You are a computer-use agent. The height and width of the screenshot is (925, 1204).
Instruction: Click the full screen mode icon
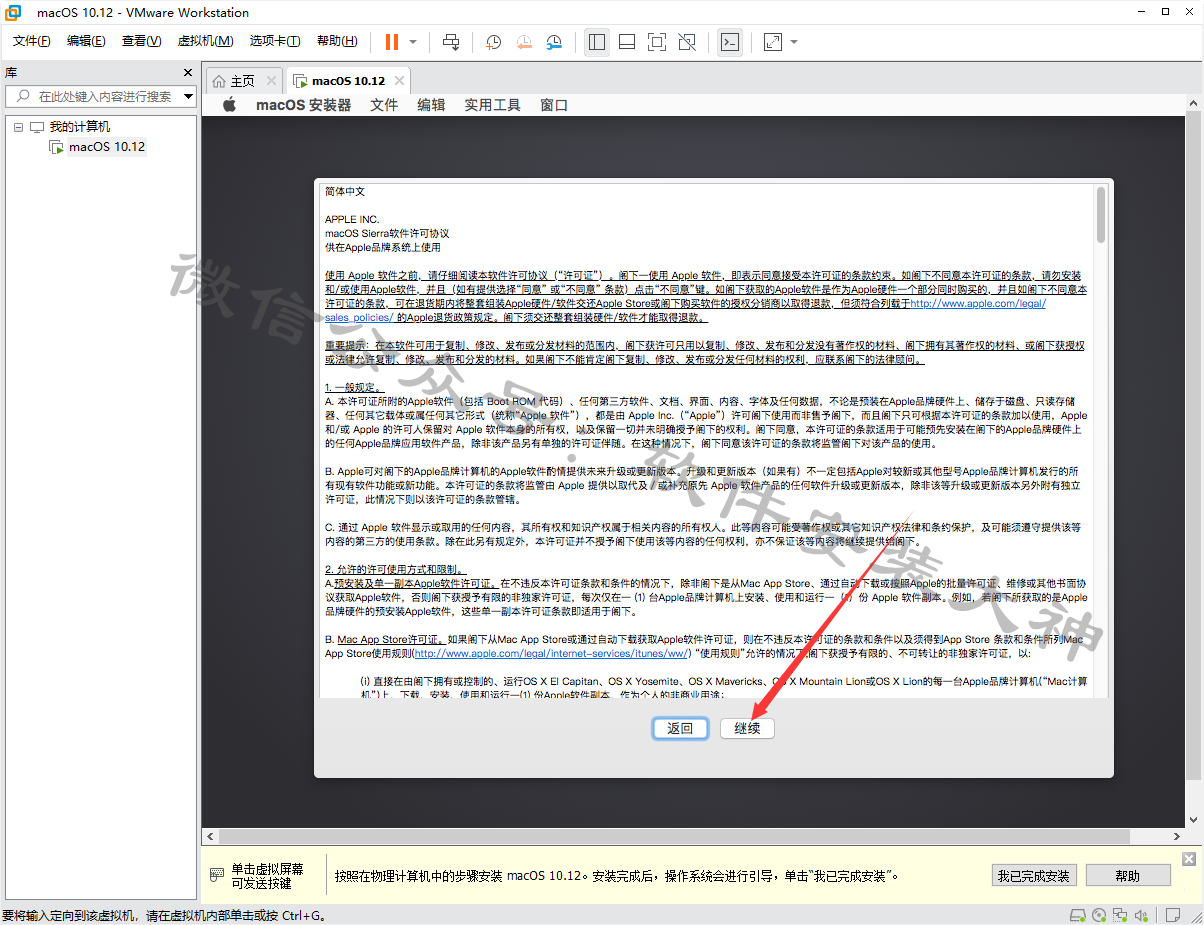[x=657, y=42]
